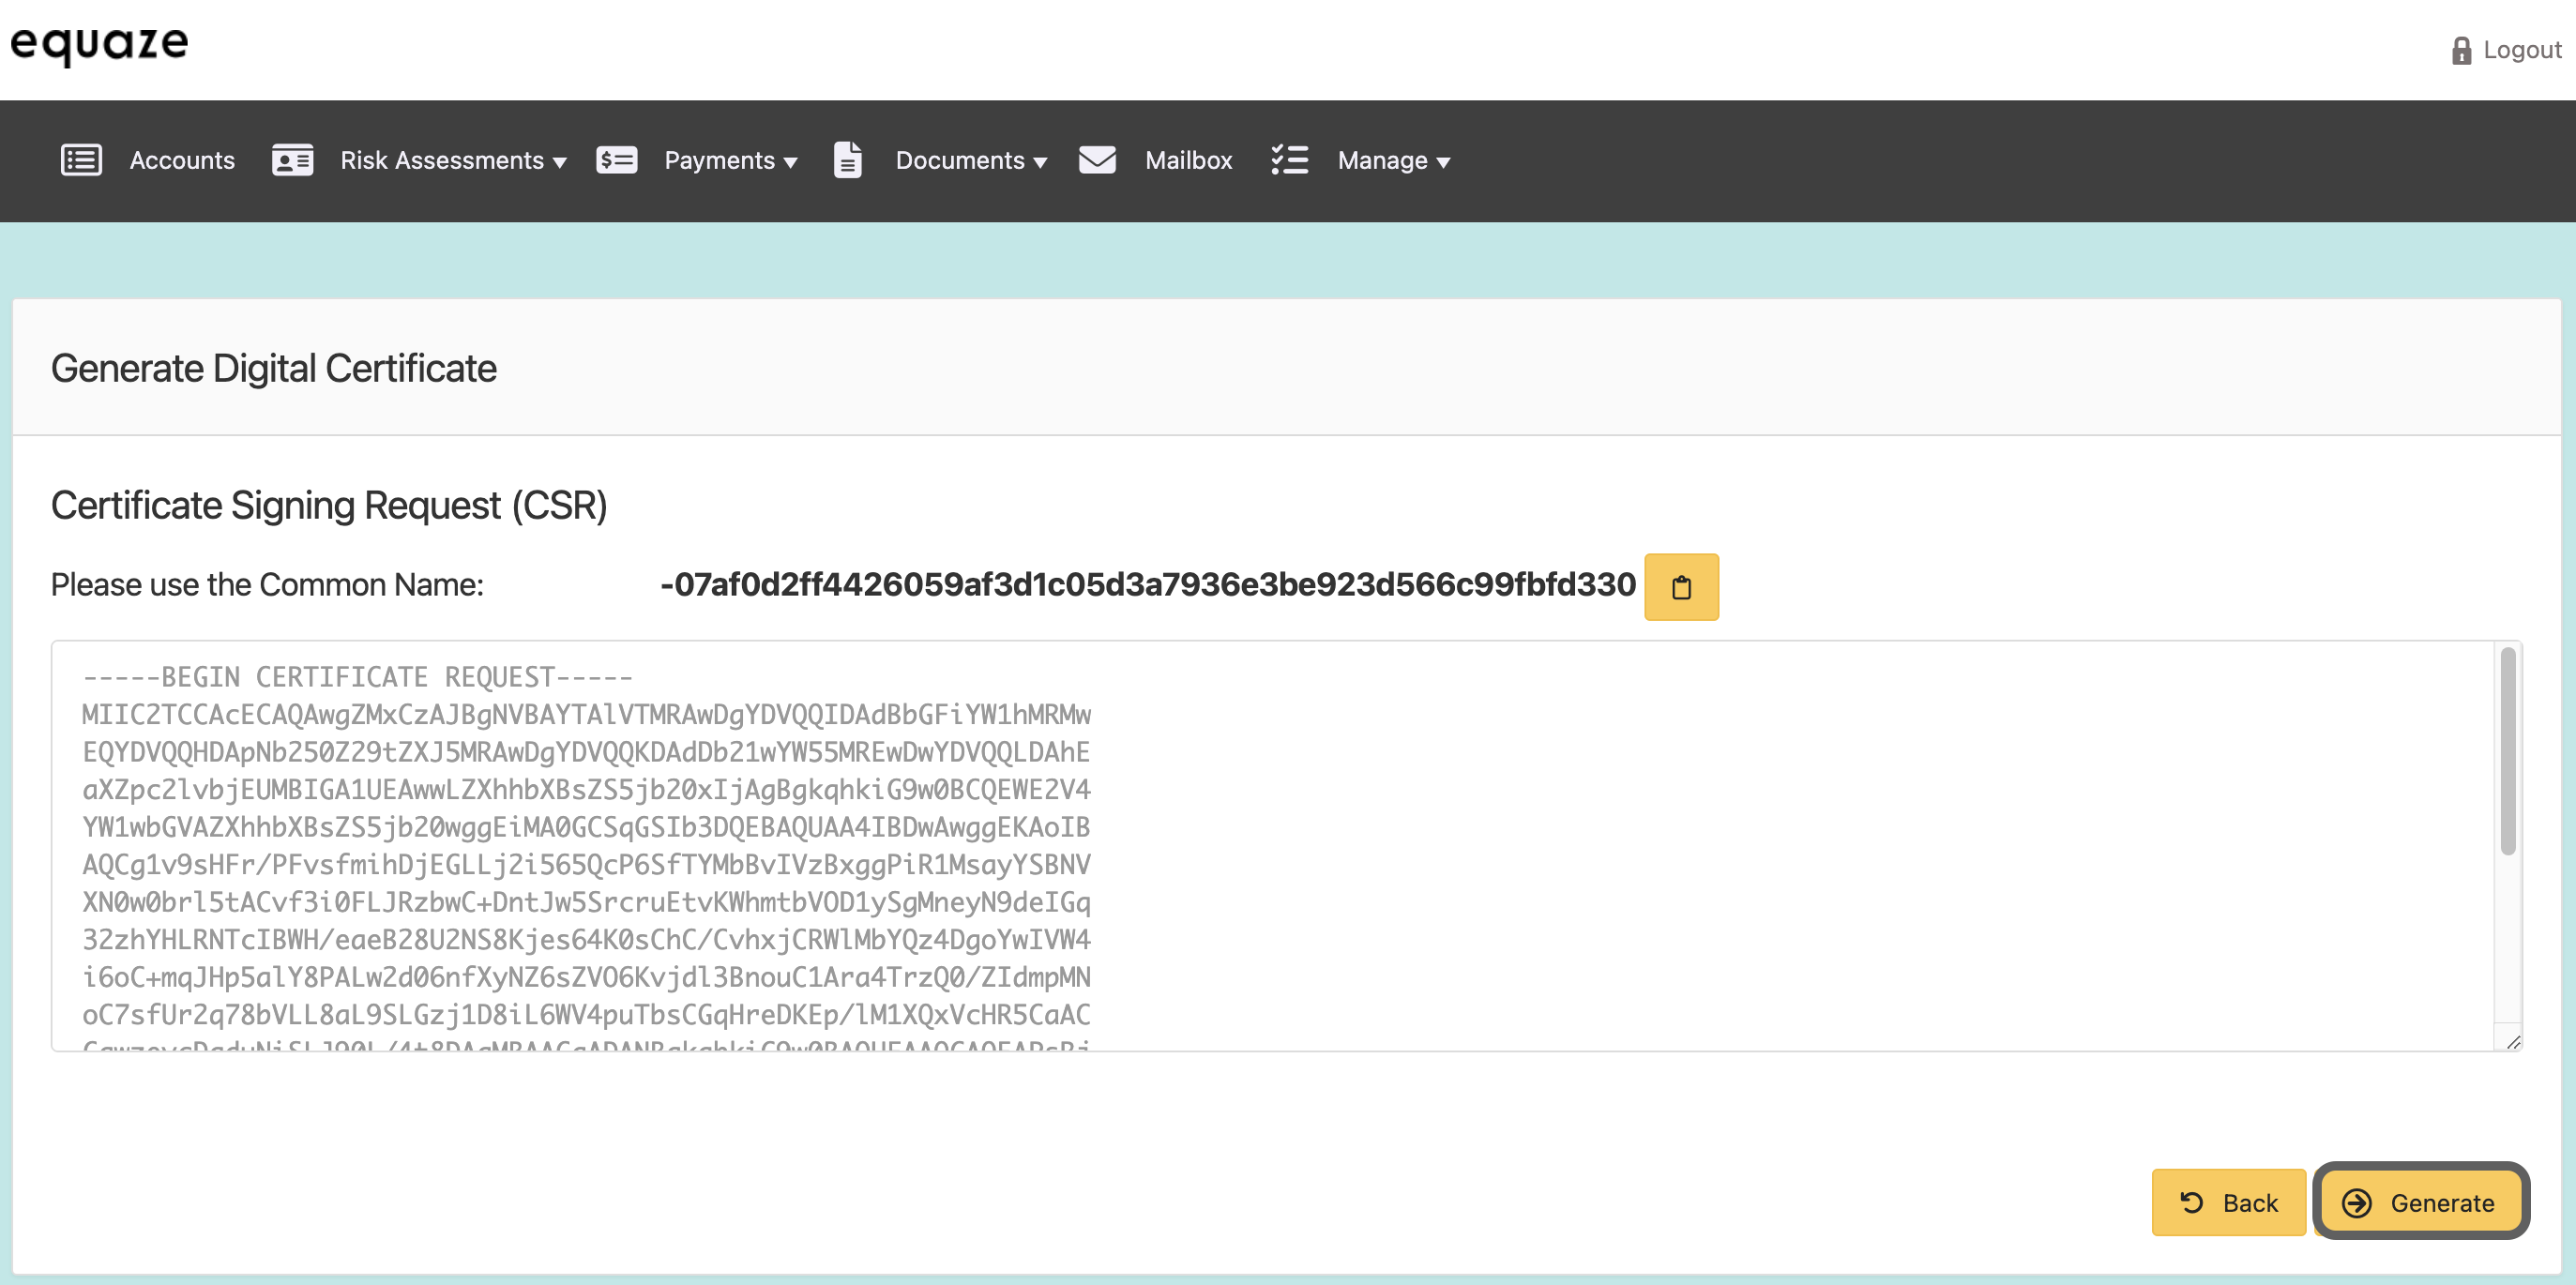
Task: Click the Mailbox envelope icon
Action: pos(1097,160)
